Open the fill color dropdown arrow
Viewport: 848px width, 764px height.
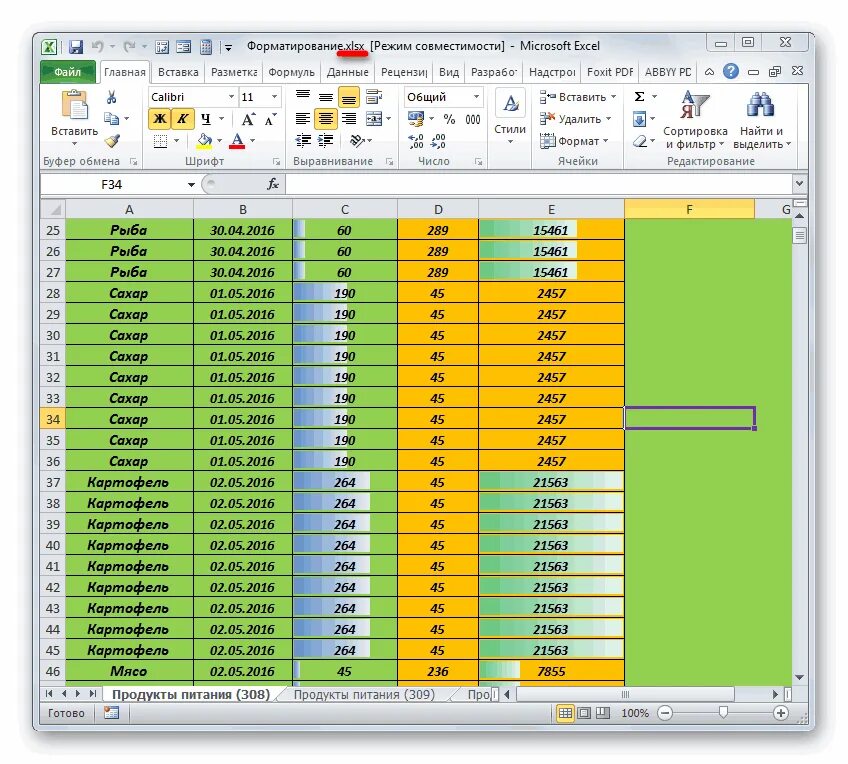220,141
